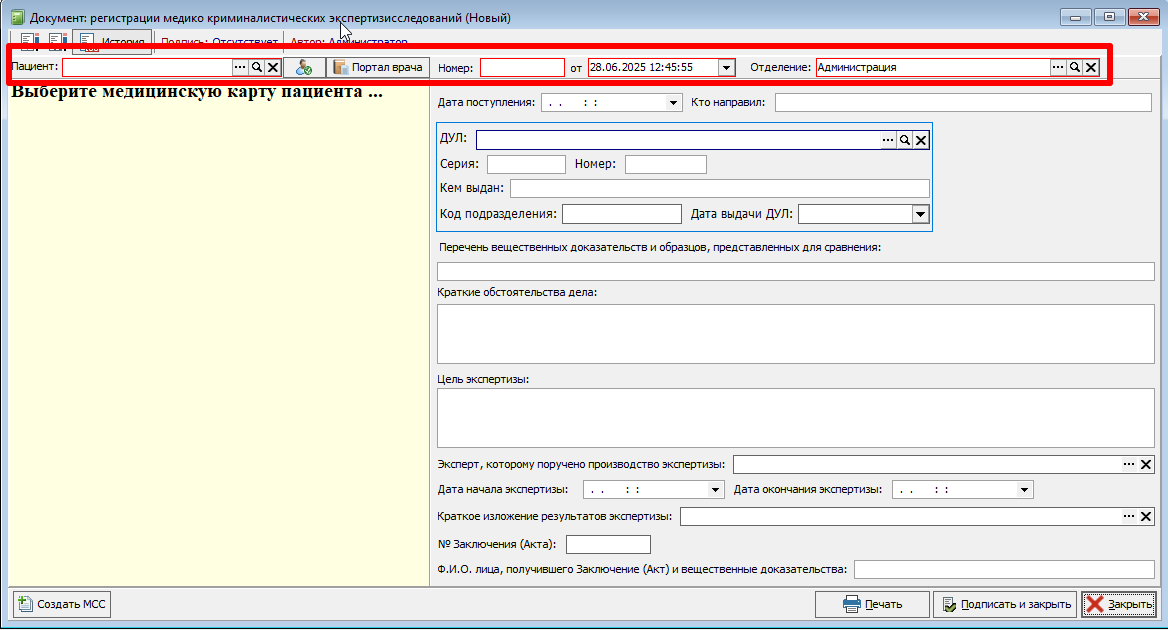1168x630 pixels.
Task: Click Подписать и закрыть button
Action: (1006, 604)
